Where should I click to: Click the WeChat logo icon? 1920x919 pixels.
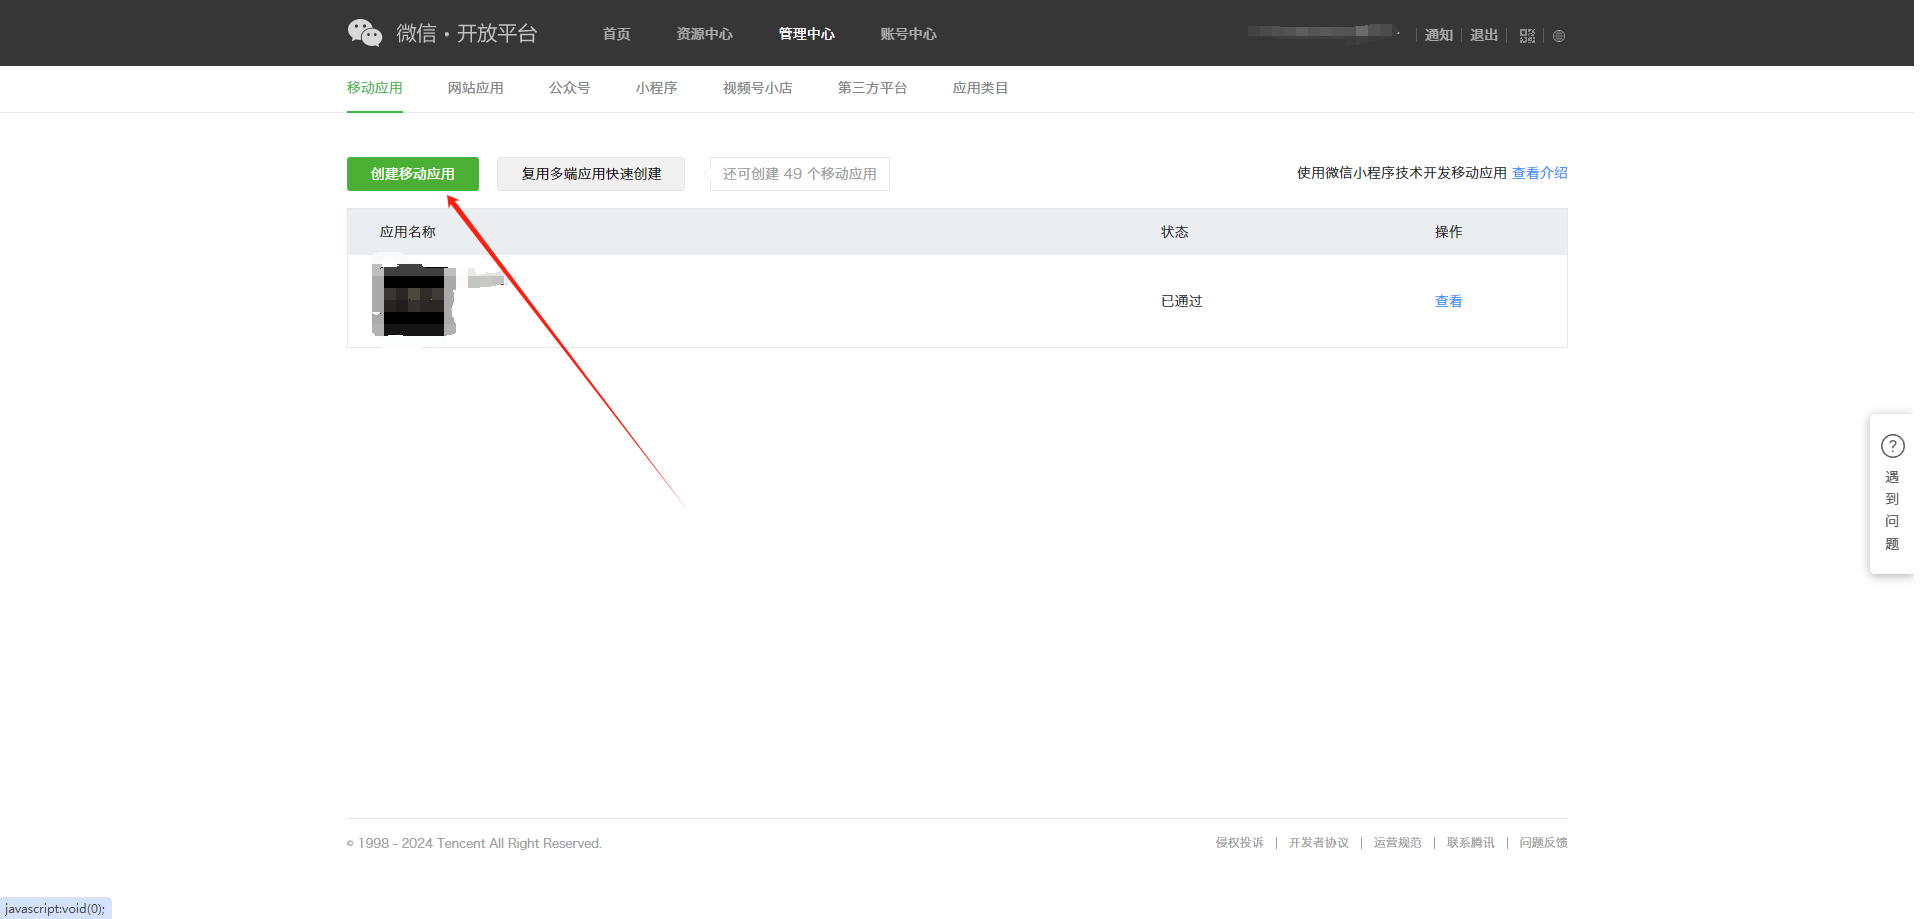click(365, 33)
